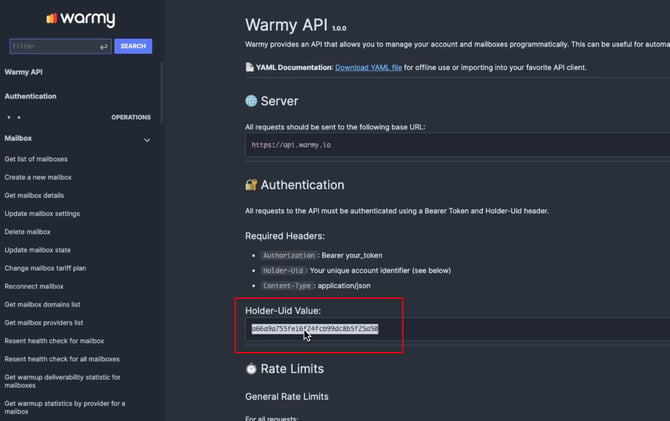Click the enter arrow icon in the filter box

[x=103, y=47]
